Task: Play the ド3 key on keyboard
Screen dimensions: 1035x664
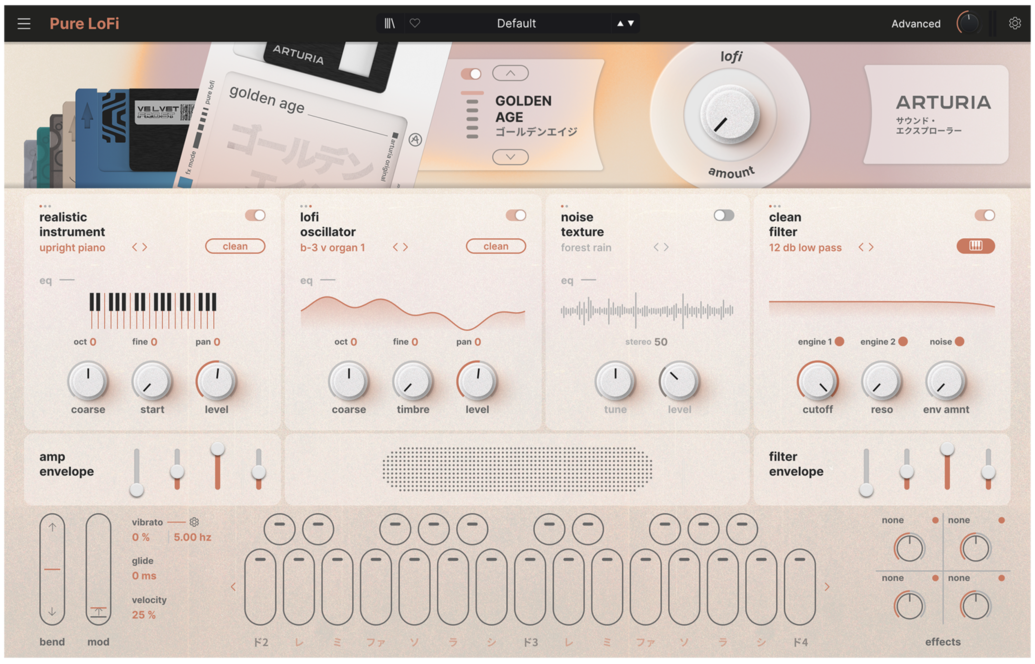Action: tap(529, 587)
